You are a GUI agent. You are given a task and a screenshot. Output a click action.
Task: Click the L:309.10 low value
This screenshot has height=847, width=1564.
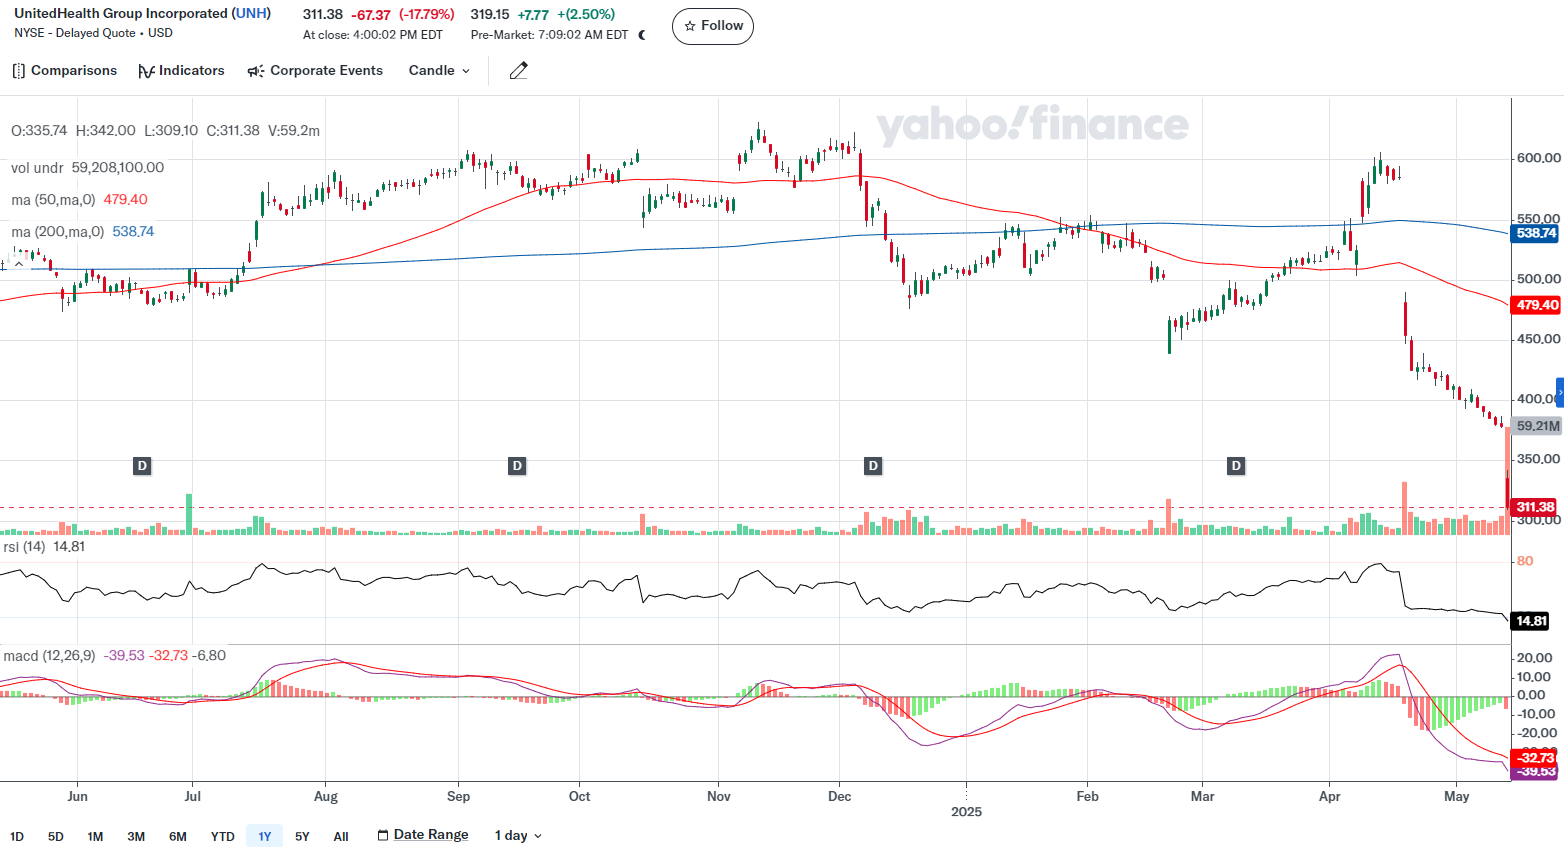pos(171,131)
